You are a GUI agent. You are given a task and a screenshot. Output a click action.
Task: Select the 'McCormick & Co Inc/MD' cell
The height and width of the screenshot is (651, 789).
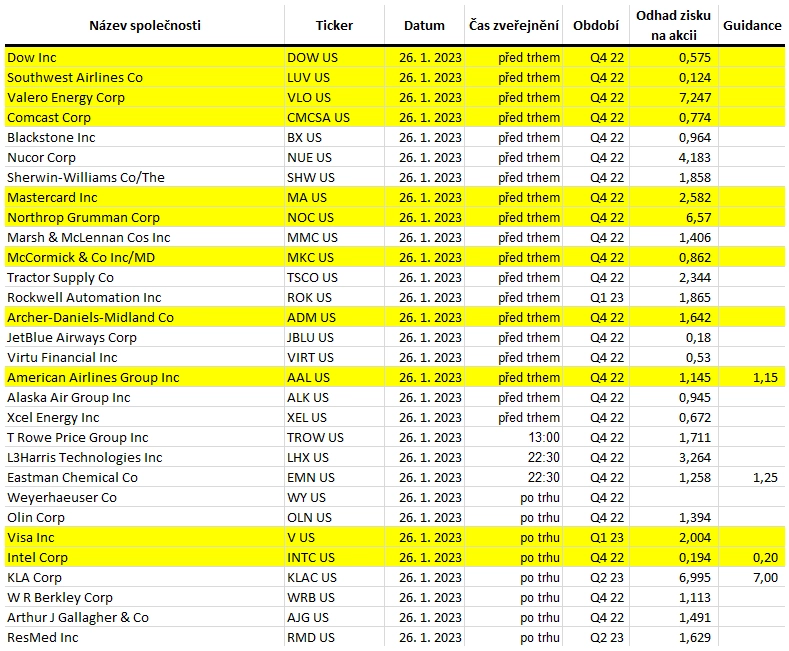click(x=144, y=258)
